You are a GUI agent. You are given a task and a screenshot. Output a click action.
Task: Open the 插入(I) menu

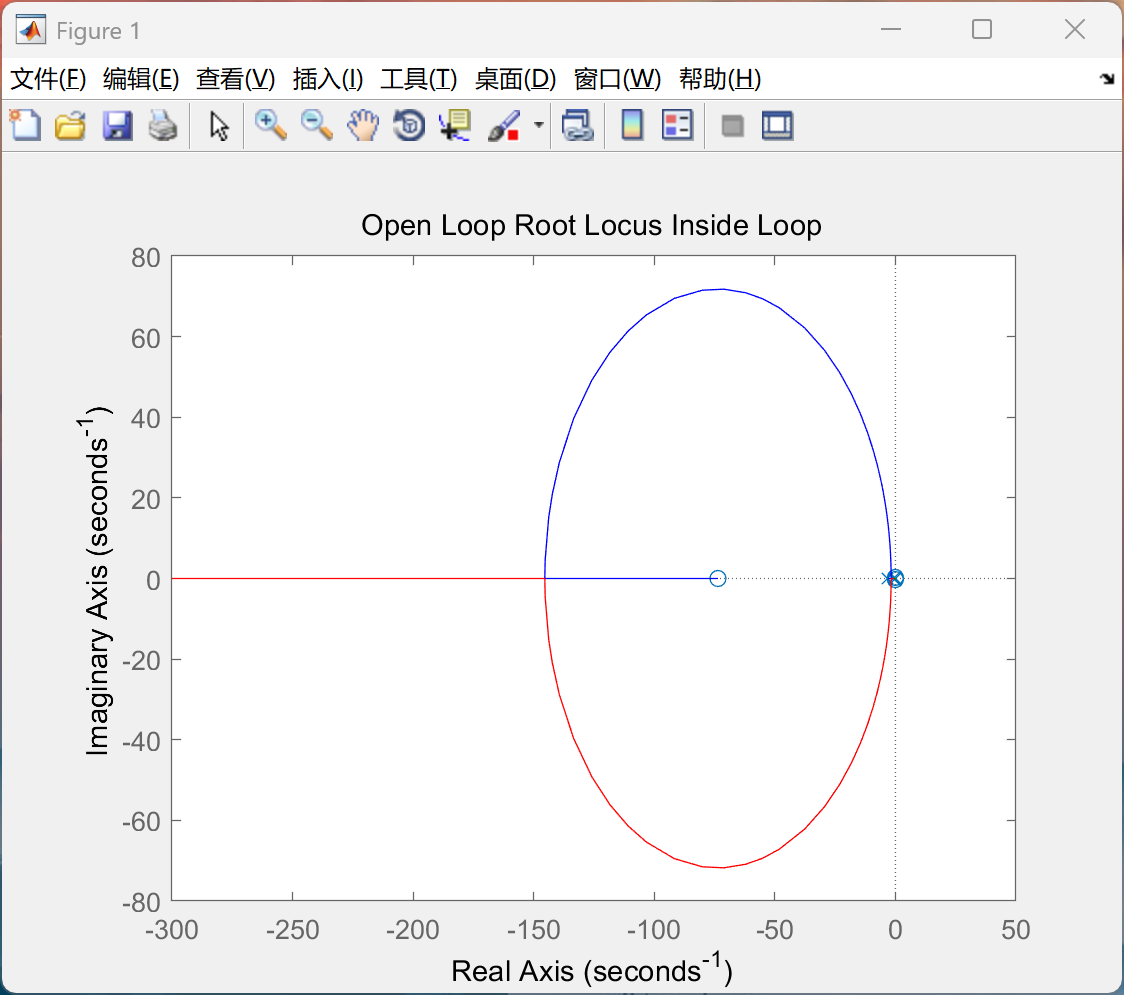click(328, 79)
